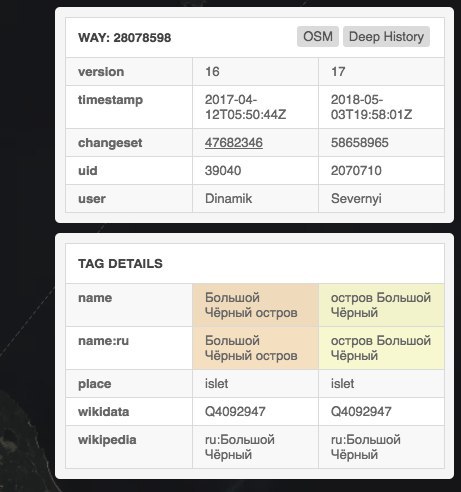Select the WAY: 28078598 heading
This screenshot has height=492, width=461.
tap(125, 38)
